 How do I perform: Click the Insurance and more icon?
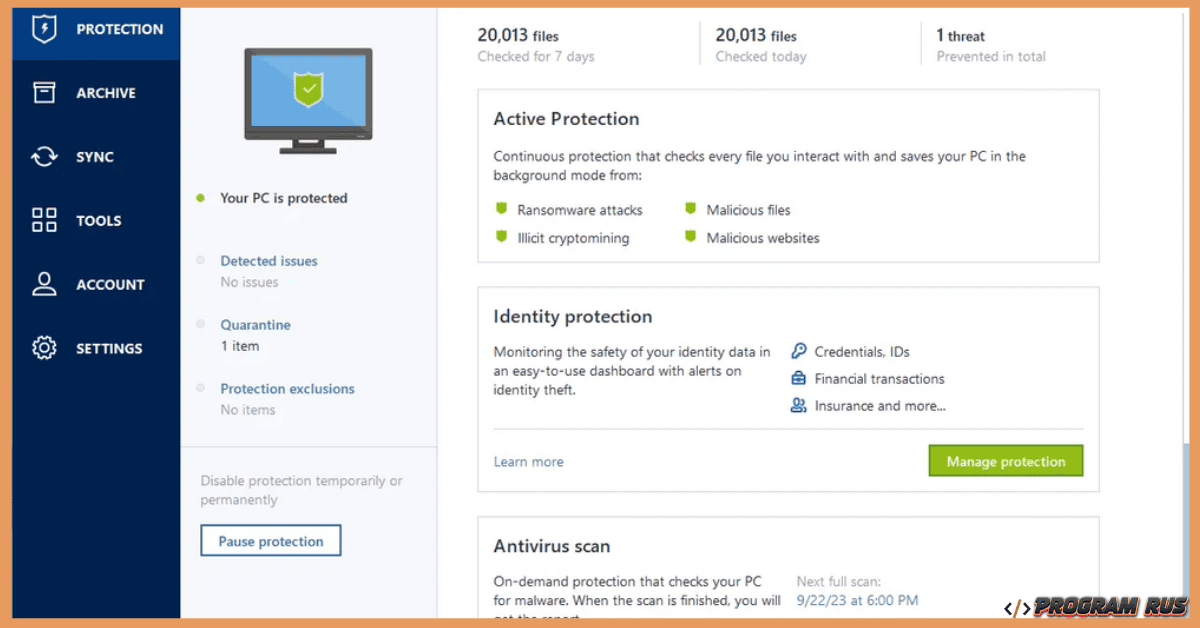(798, 405)
